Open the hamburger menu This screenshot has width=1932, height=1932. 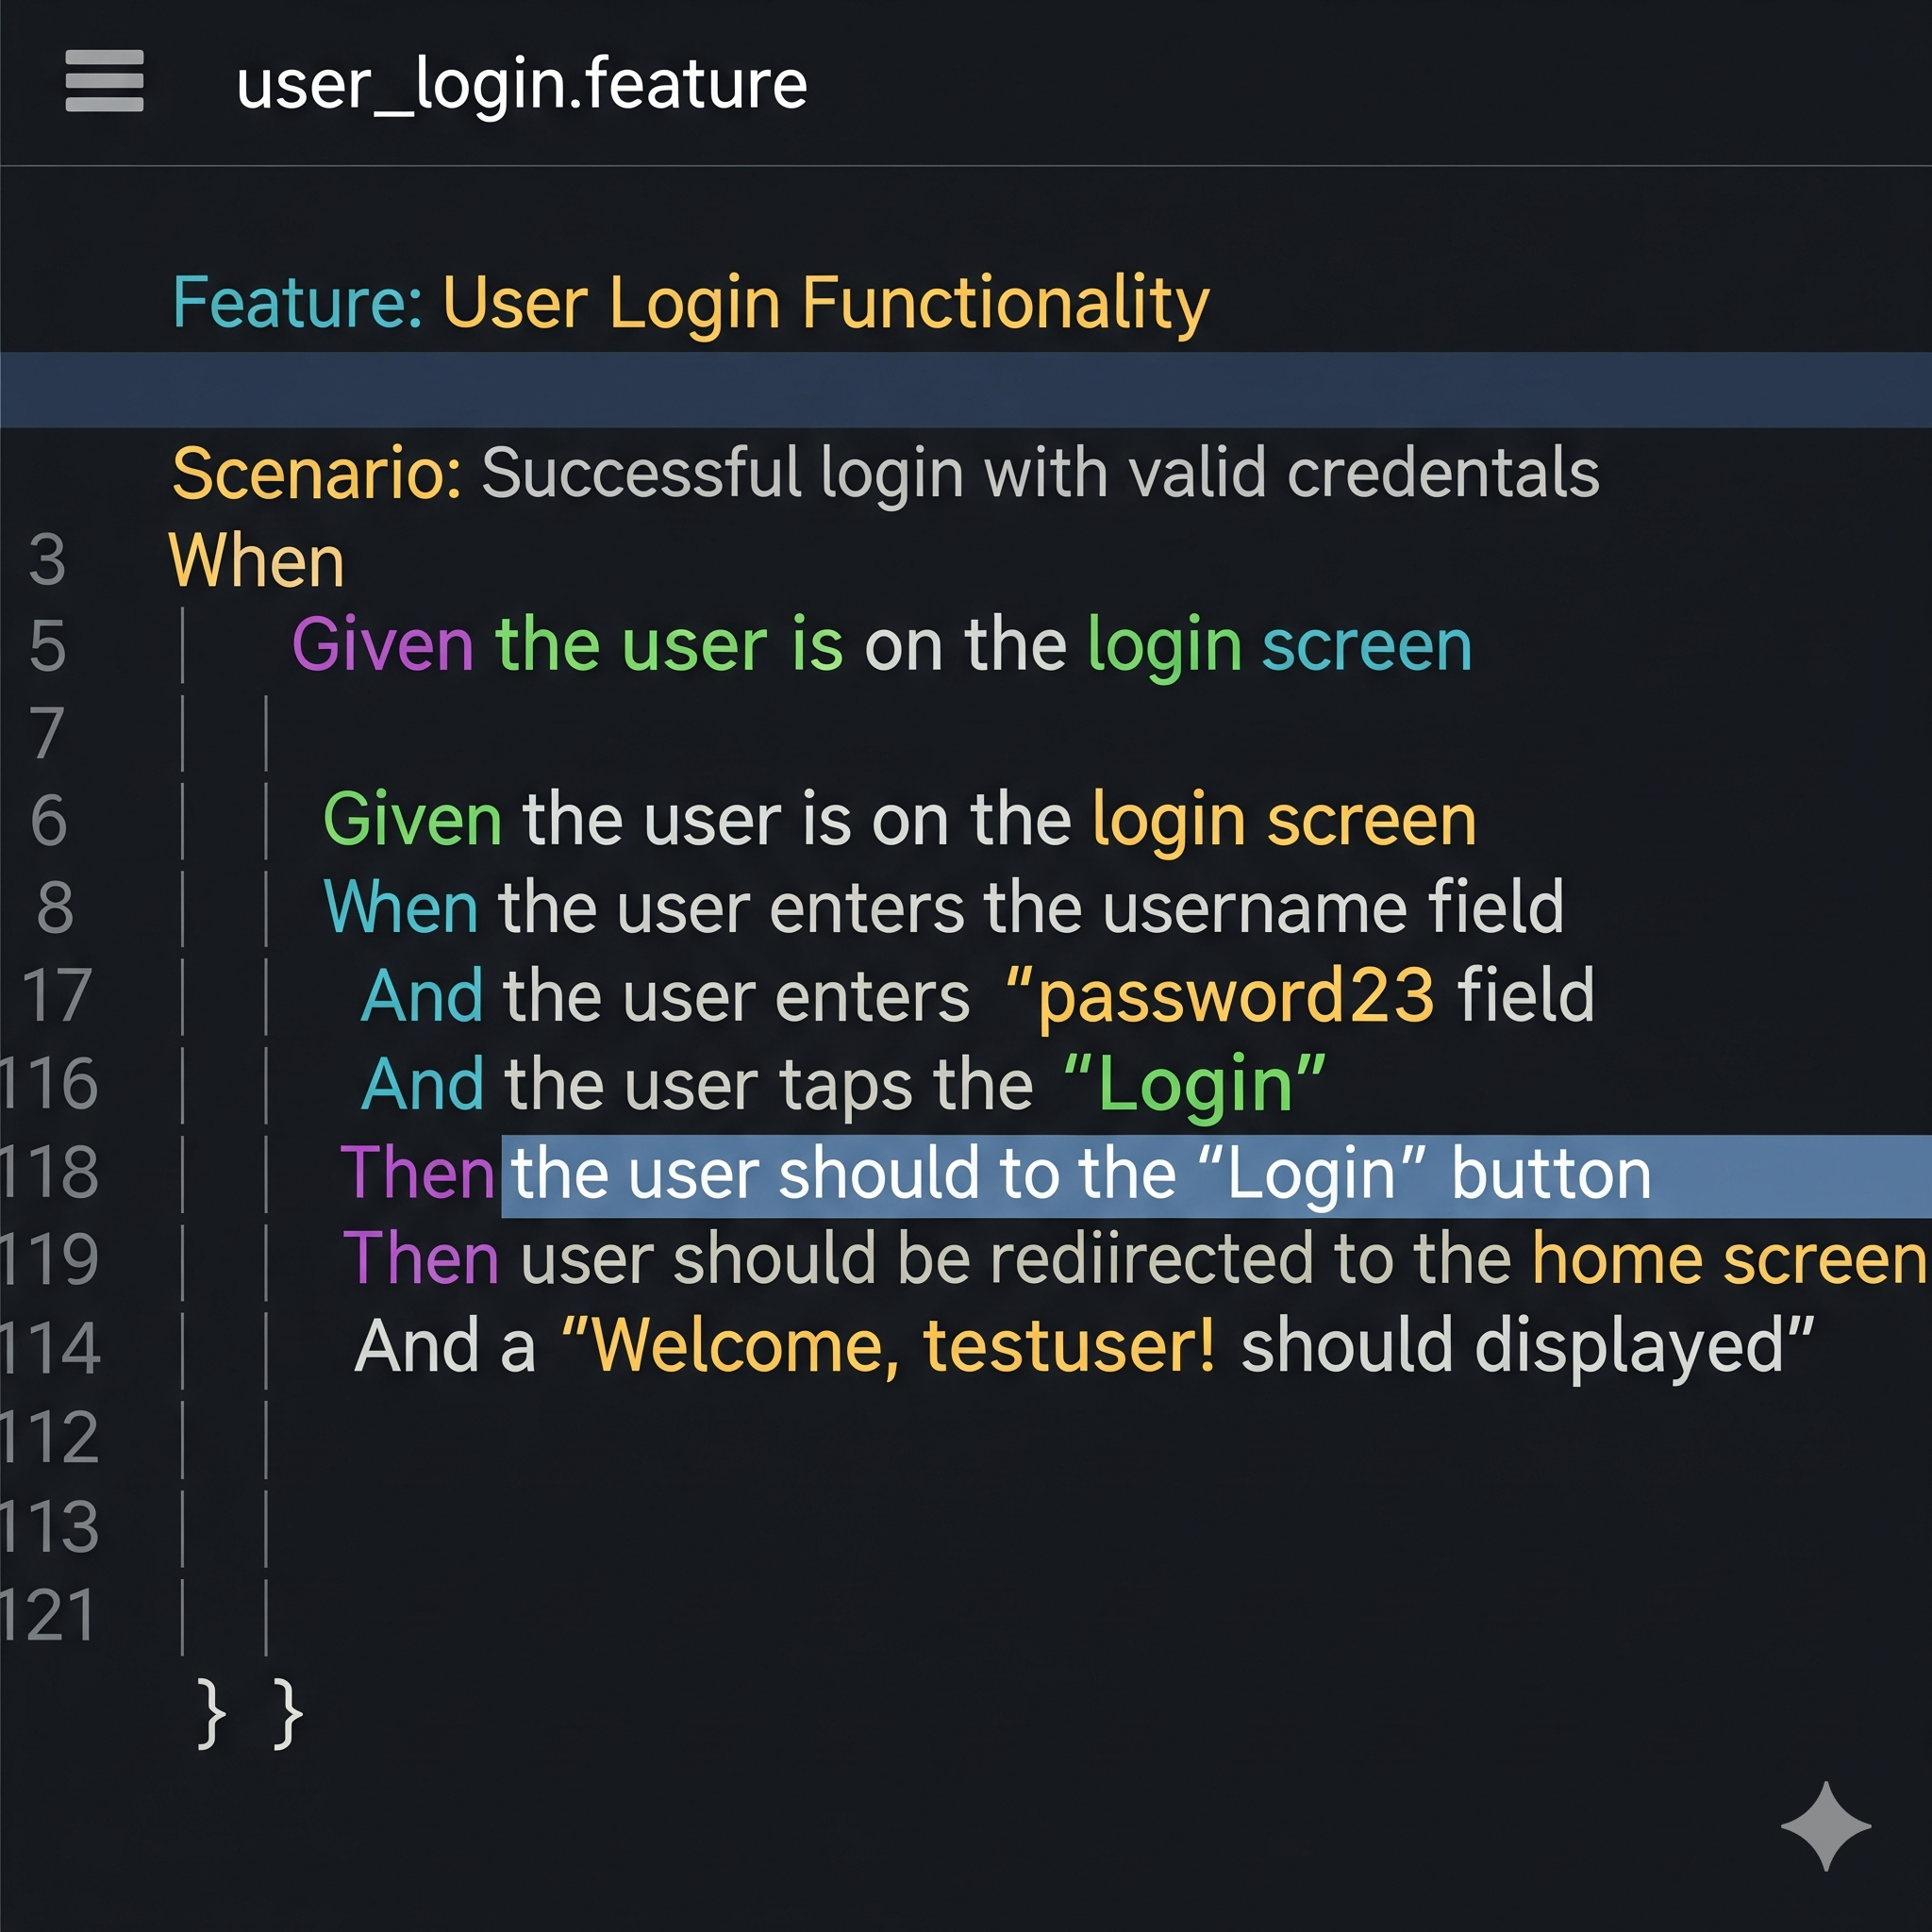(104, 81)
